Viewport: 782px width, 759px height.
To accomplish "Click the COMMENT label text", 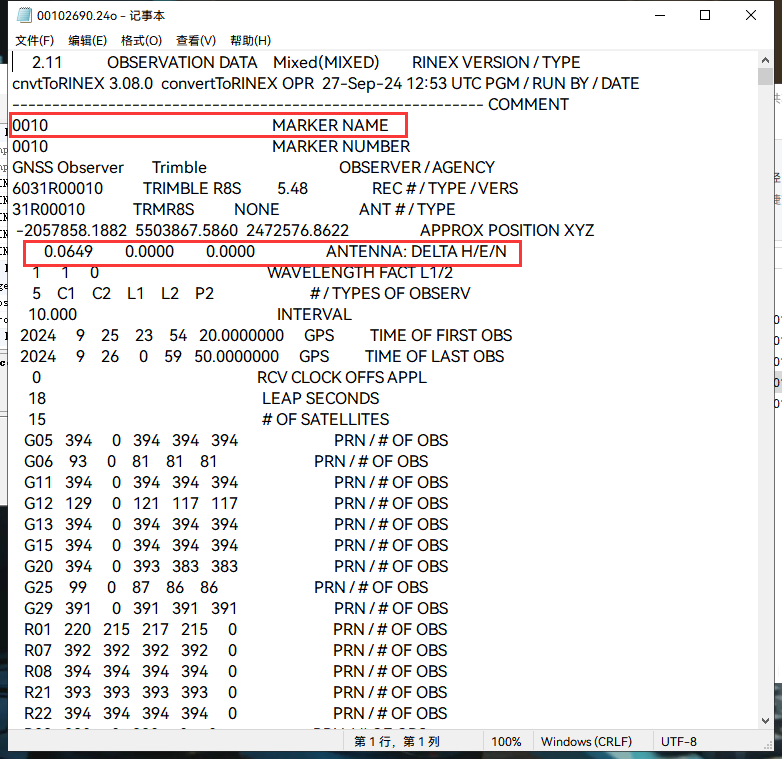I will pyautogui.click(x=528, y=104).
